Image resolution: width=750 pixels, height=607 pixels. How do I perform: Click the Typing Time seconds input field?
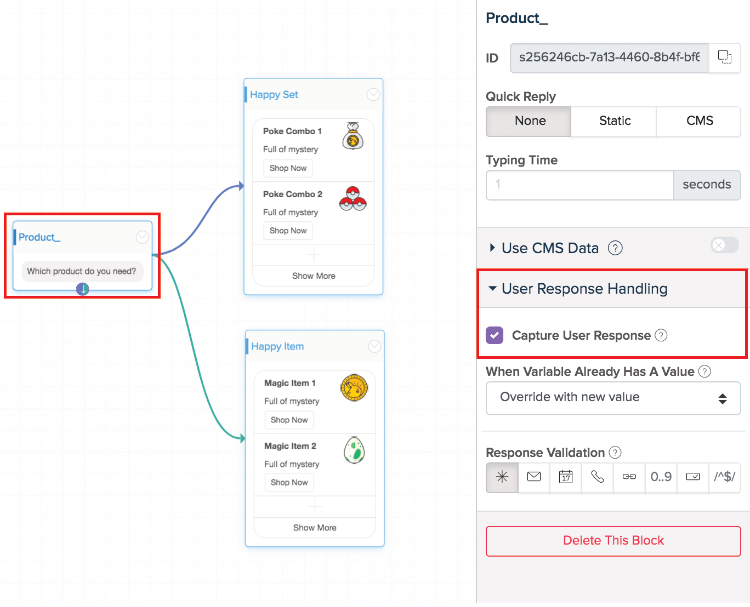pos(580,185)
